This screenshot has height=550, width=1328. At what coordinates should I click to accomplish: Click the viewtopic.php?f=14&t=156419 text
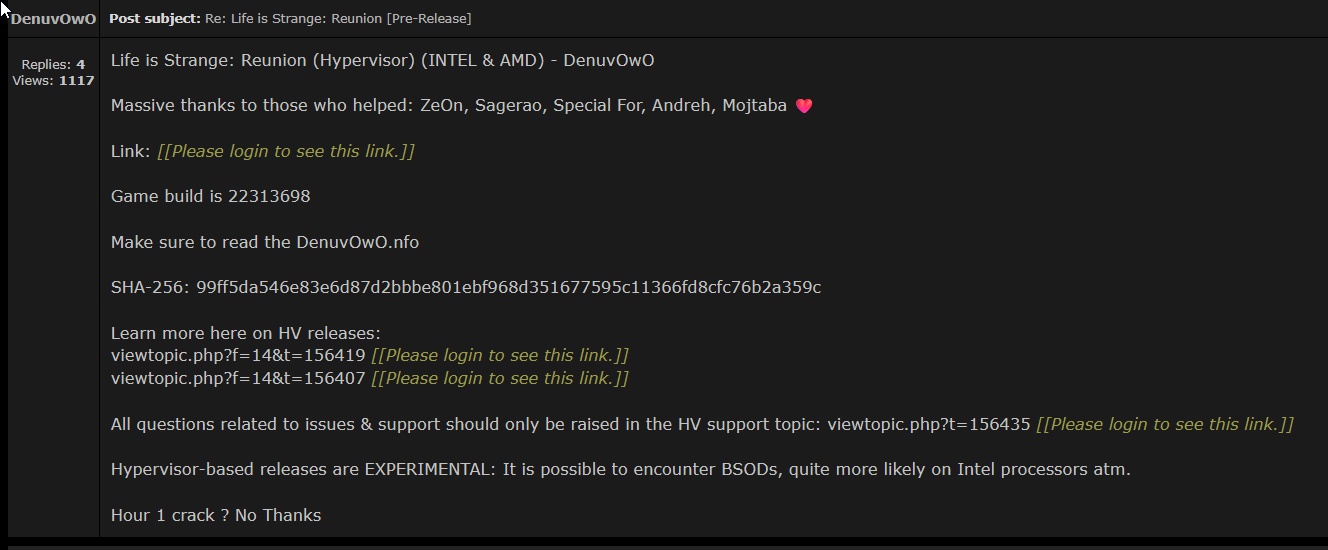coord(238,355)
